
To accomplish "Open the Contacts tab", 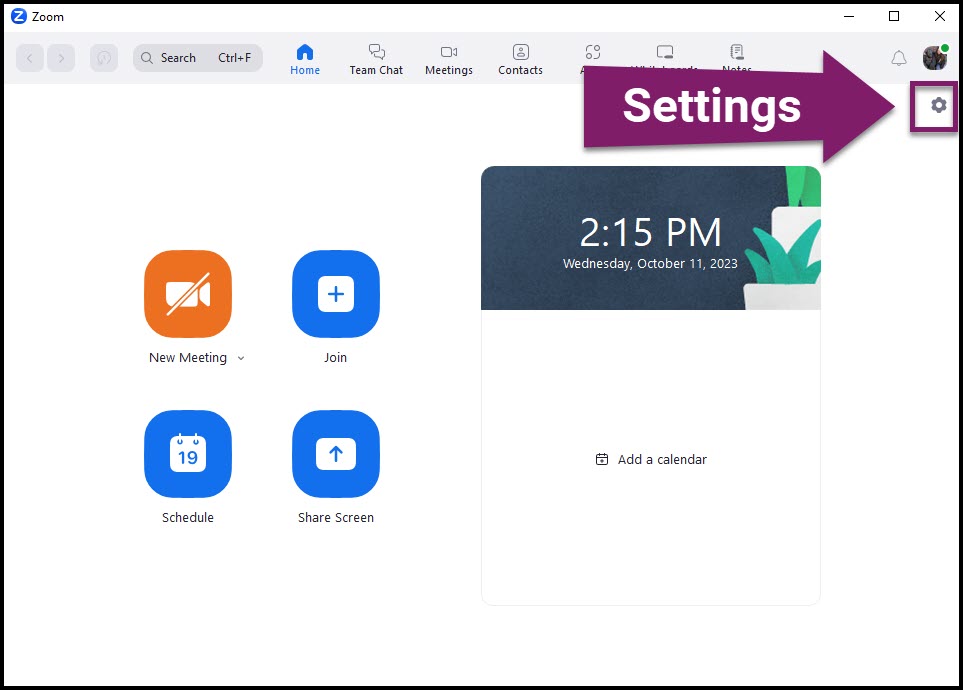I will pyautogui.click(x=520, y=60).
